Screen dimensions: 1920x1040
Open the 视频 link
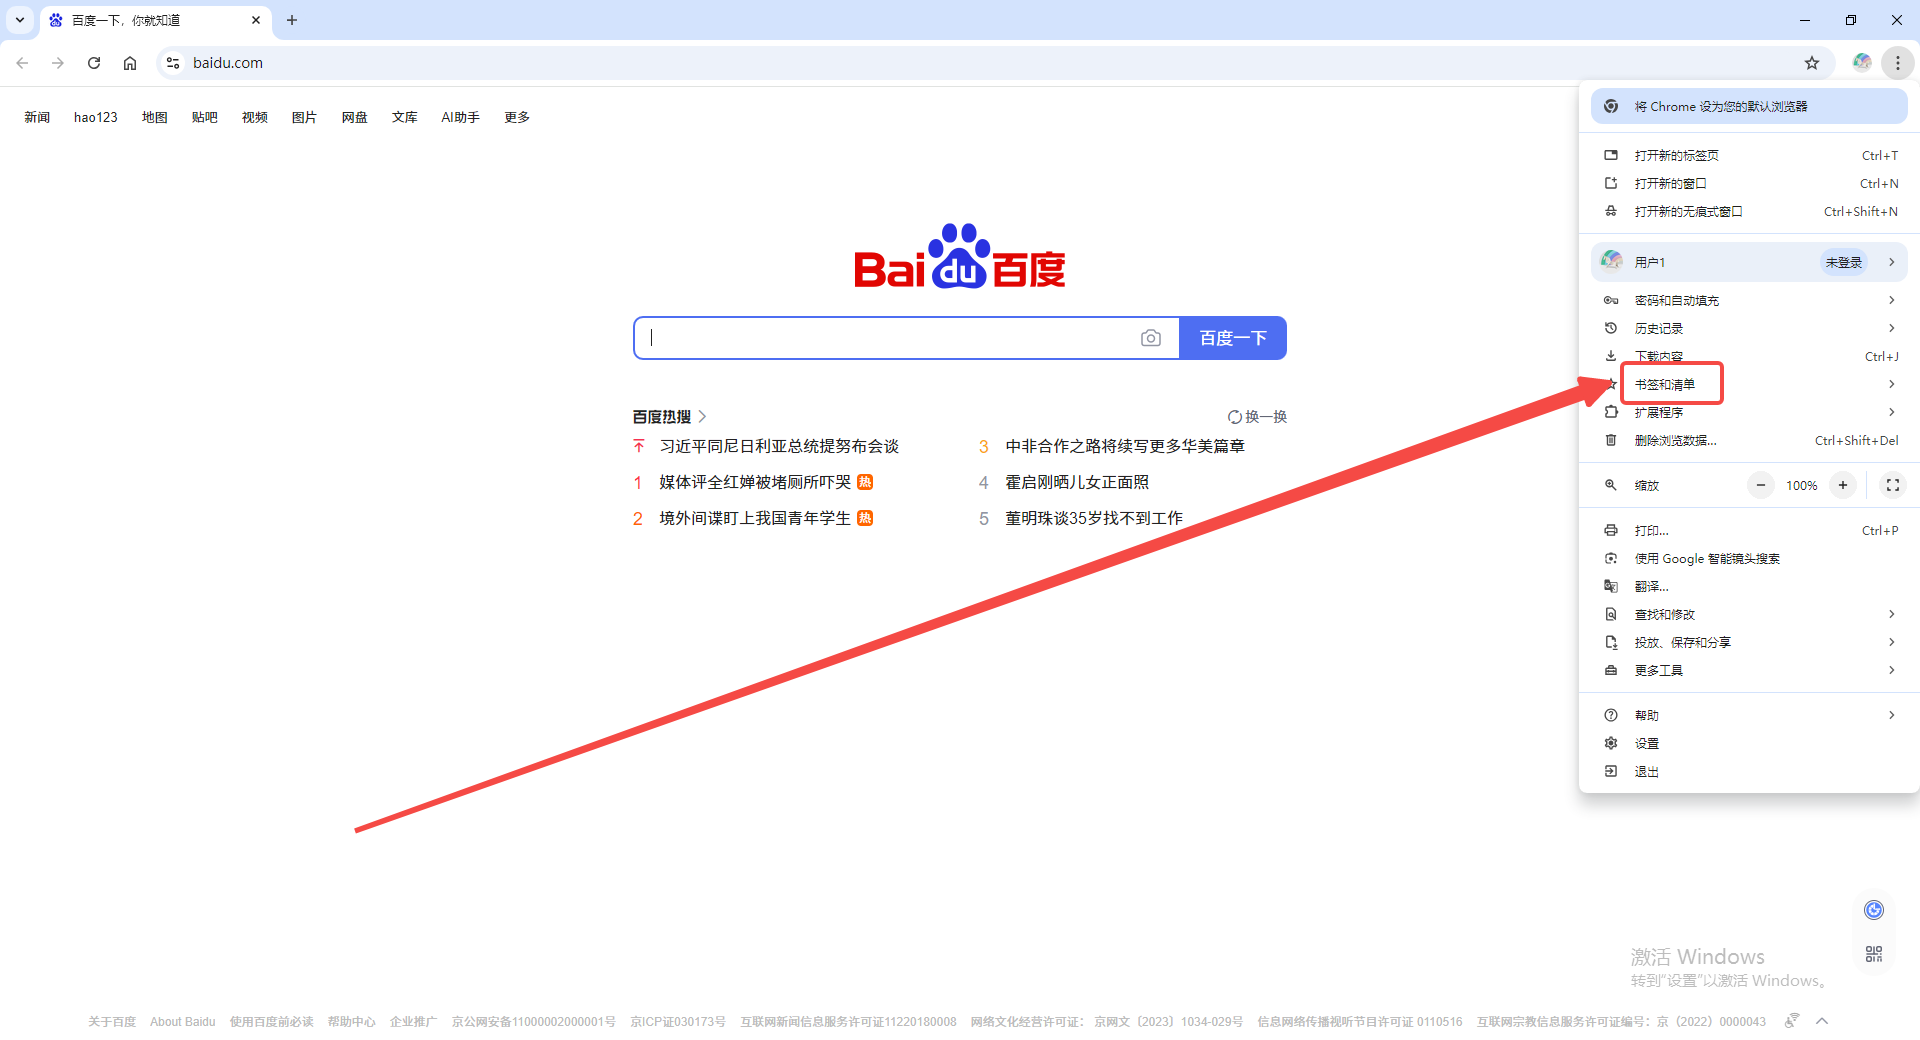pyautogui.click(x=255, y=117)
